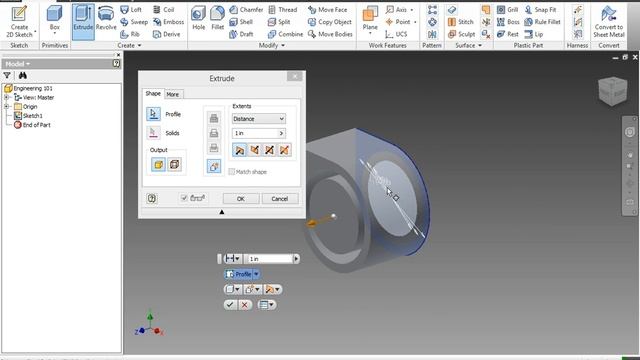Apply the Chamfer tool
640x360 pixels.
(x=246, y=9)
